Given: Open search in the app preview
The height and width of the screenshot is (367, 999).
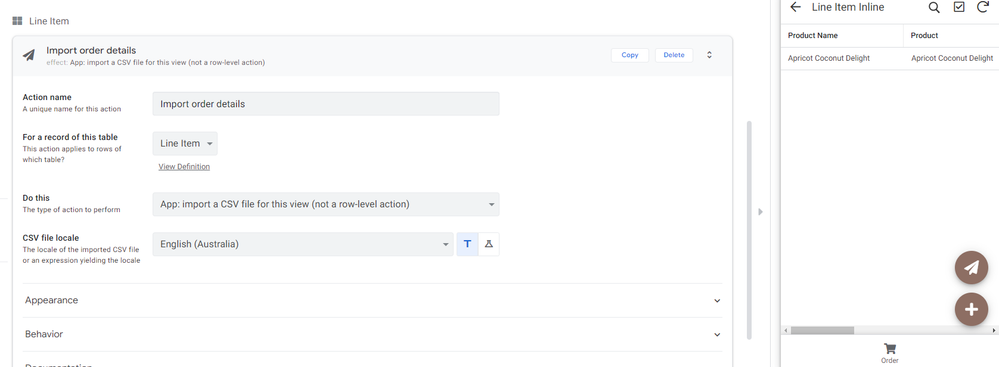Looking at the screenshot, I should [x=934, y=8].
